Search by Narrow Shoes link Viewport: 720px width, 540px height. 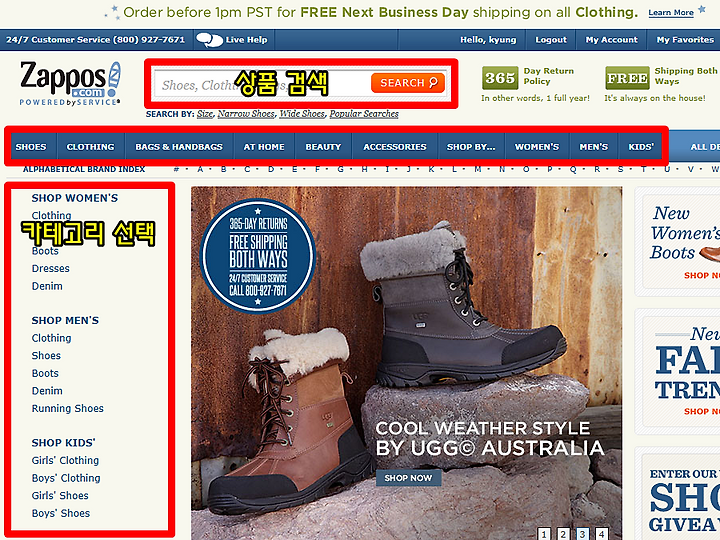[x=246, y=114]
